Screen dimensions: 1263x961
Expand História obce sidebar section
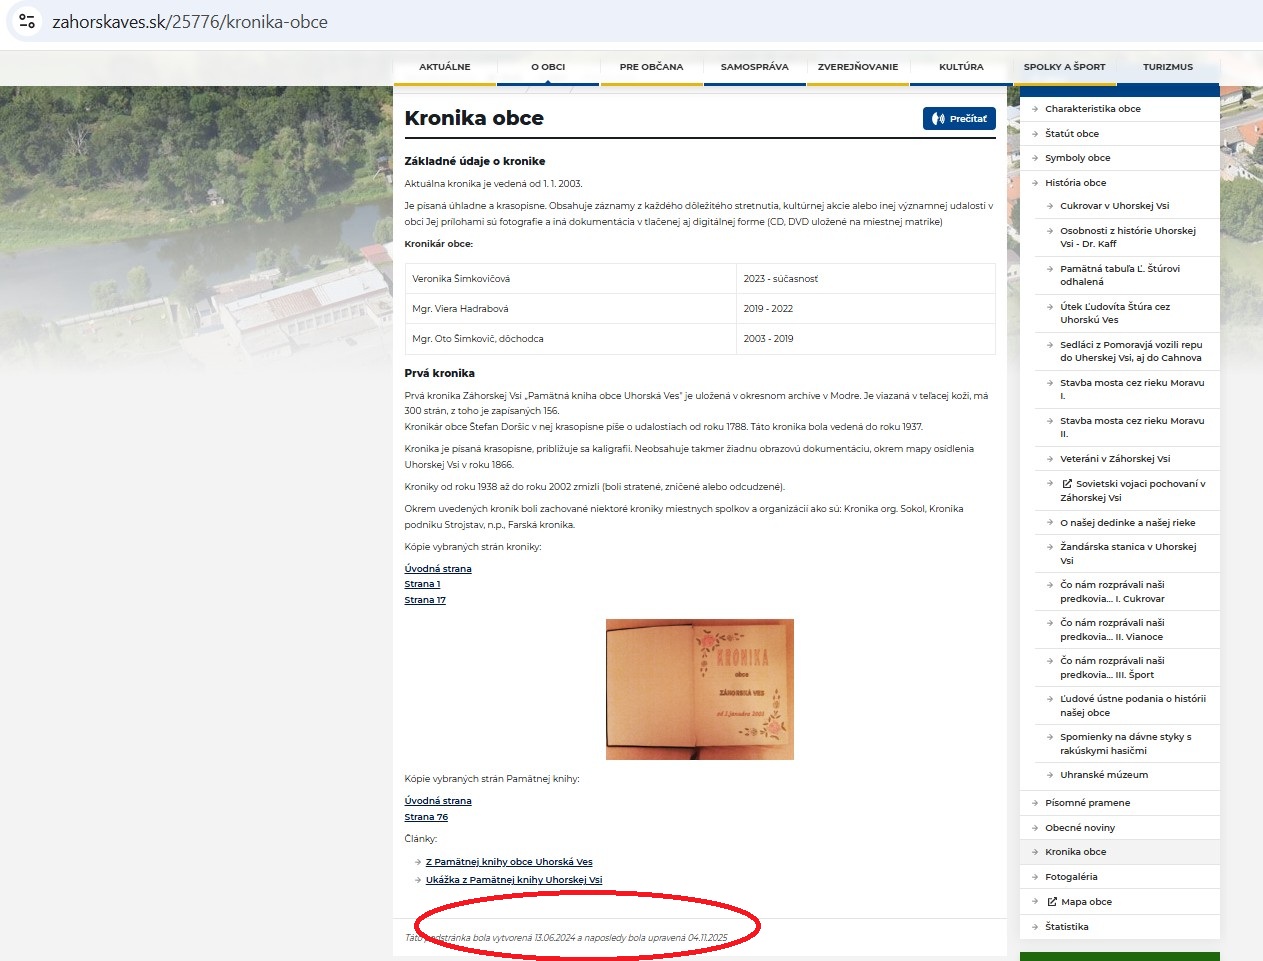(1075, 183)
